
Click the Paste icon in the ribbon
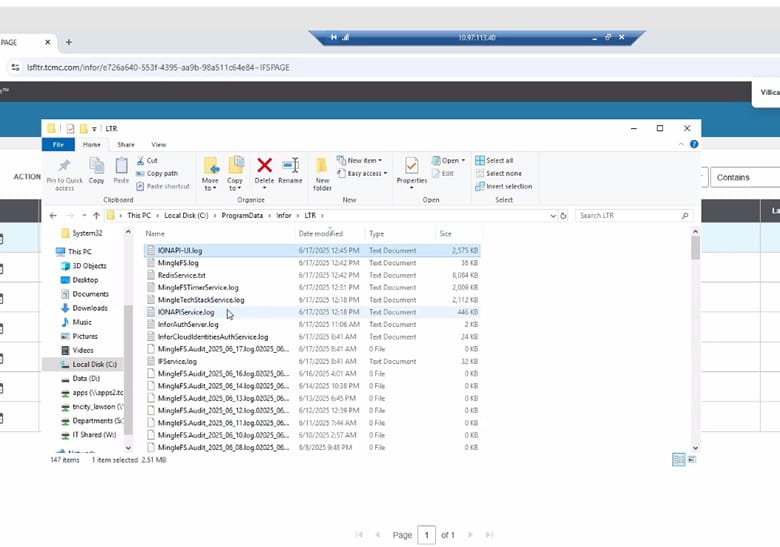121,166
